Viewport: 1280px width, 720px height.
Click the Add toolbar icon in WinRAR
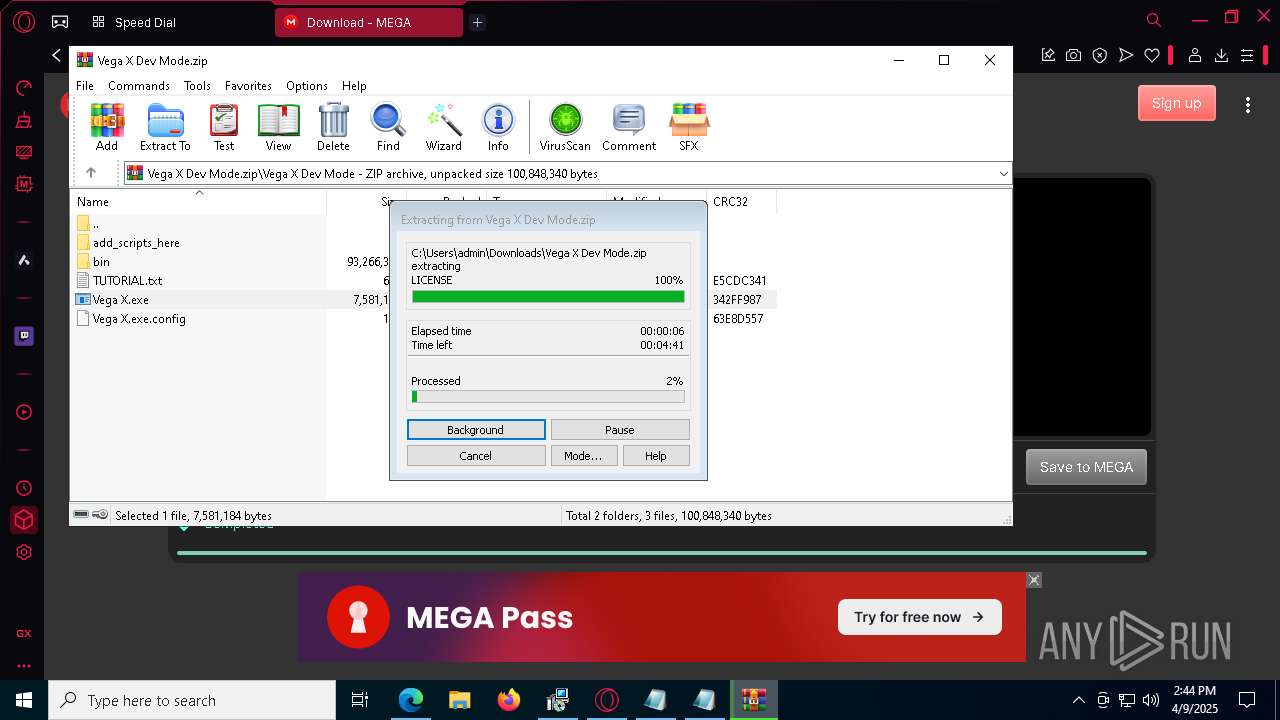pyautogui.click(x=107, y=127)
